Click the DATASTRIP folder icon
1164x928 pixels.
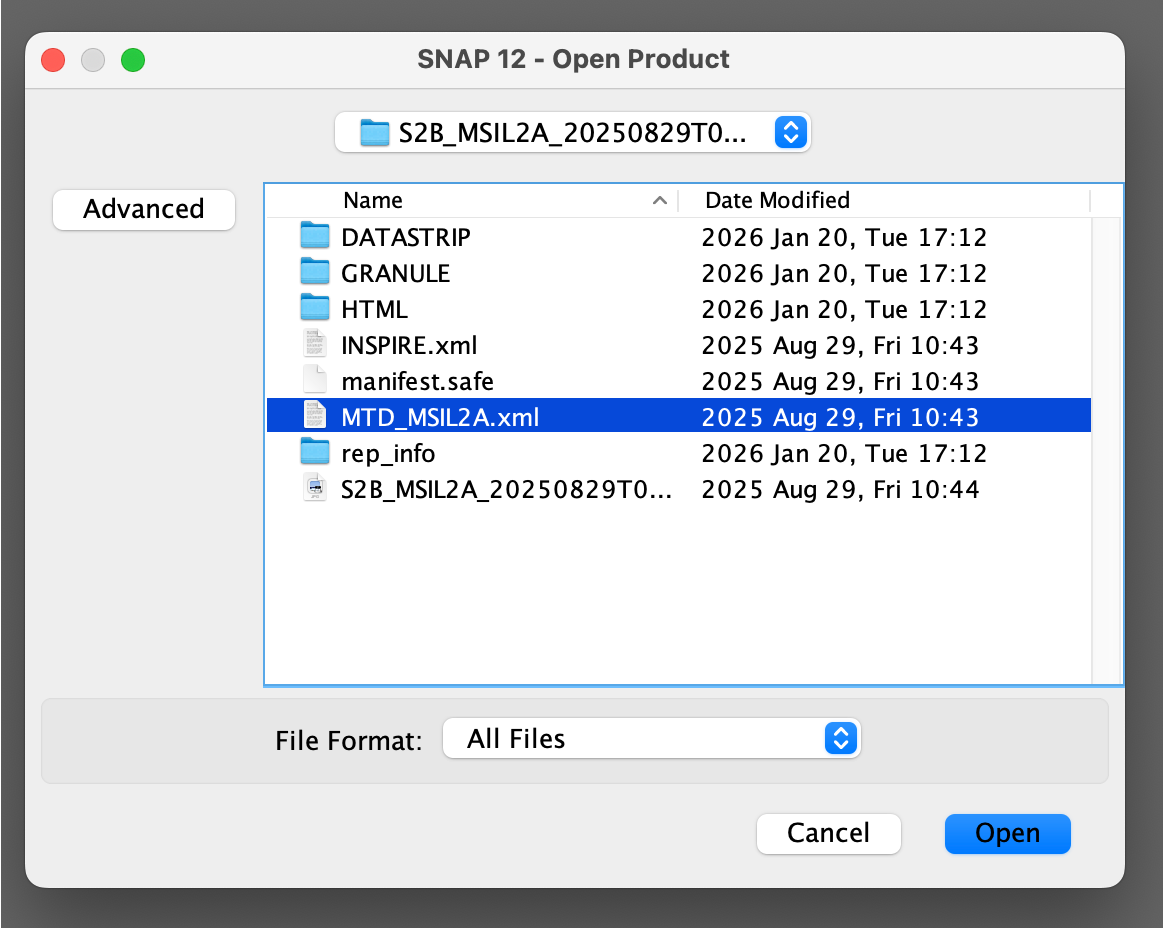(315, 237)
